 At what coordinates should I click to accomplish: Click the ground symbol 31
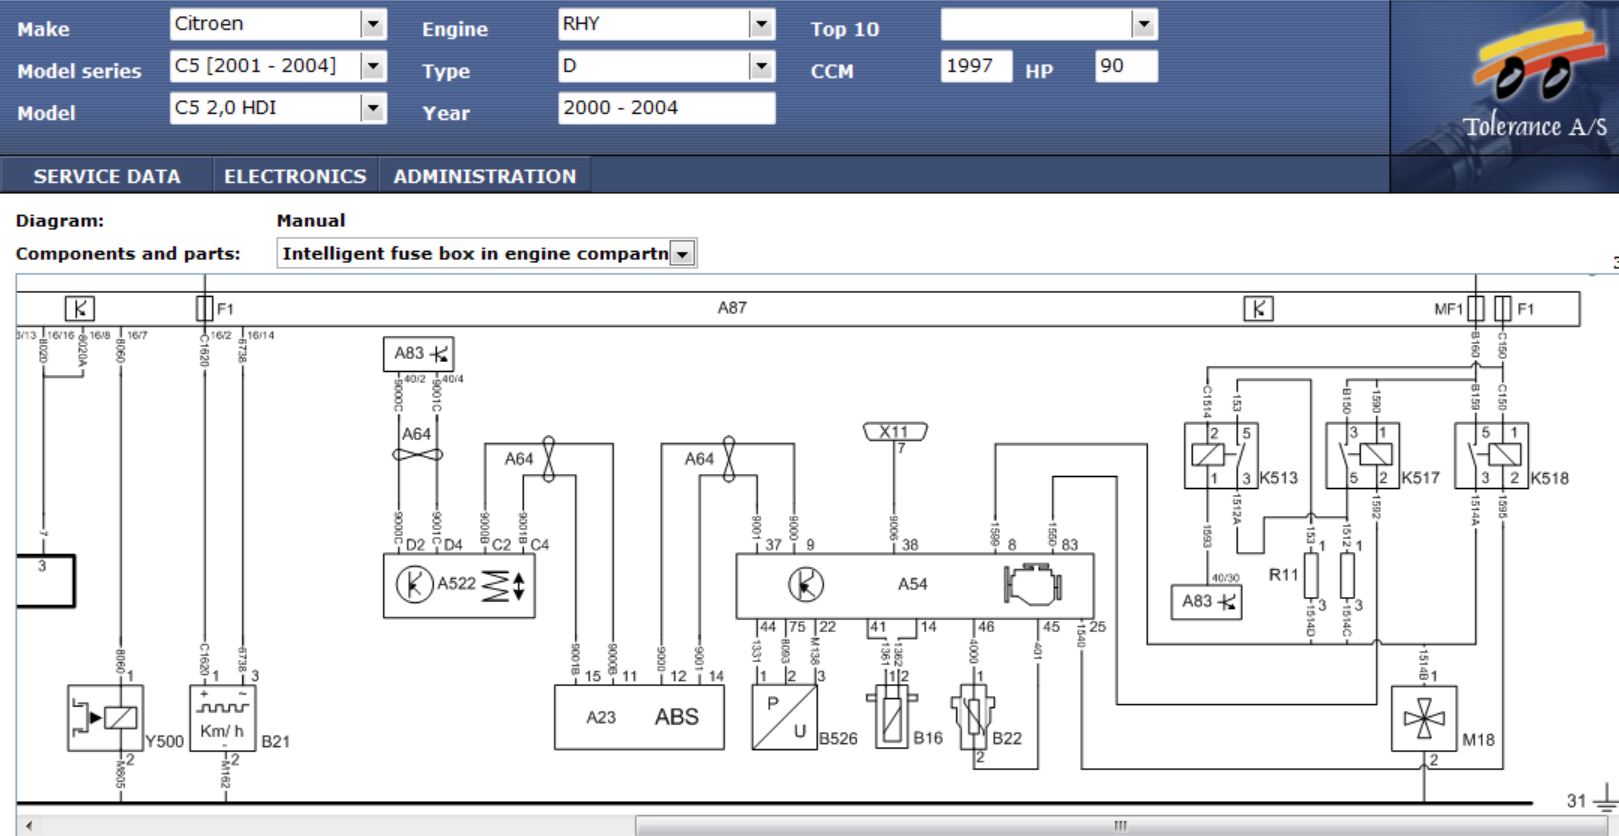[x=1604, y=799]
